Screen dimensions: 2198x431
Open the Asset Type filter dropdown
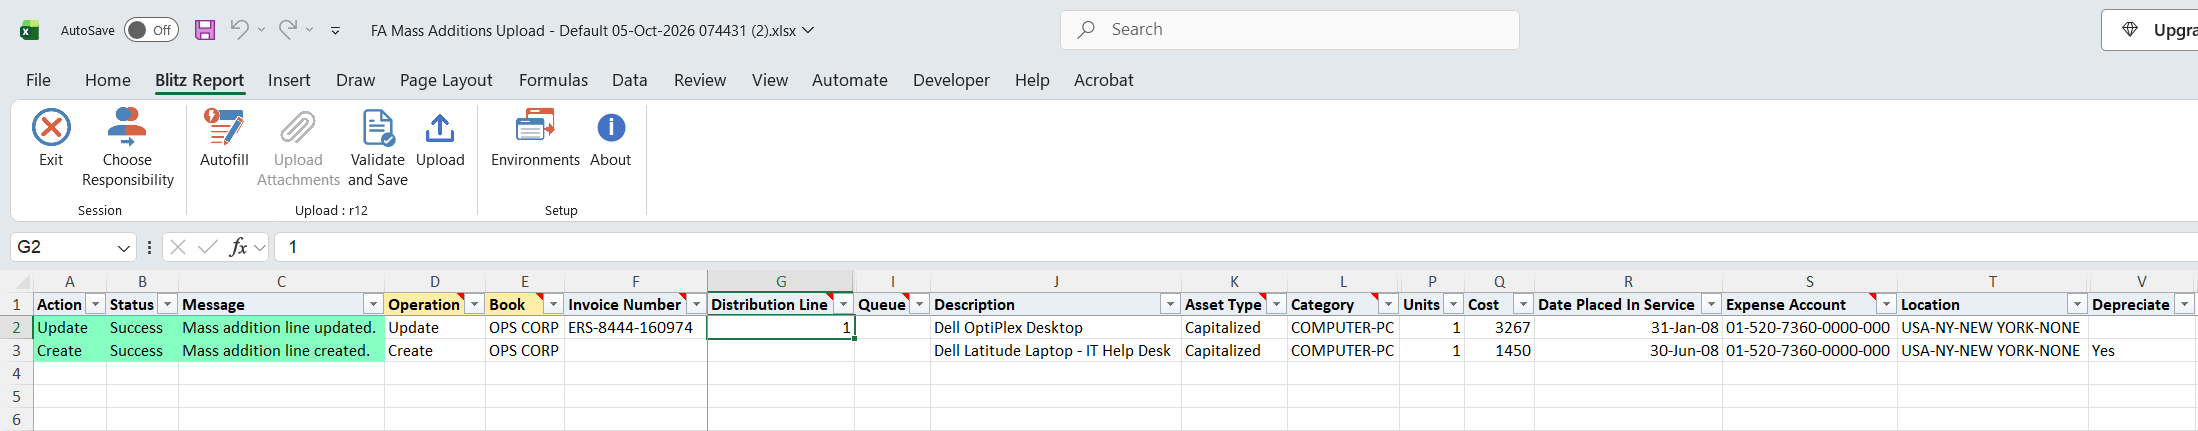tap(1276, 304)
